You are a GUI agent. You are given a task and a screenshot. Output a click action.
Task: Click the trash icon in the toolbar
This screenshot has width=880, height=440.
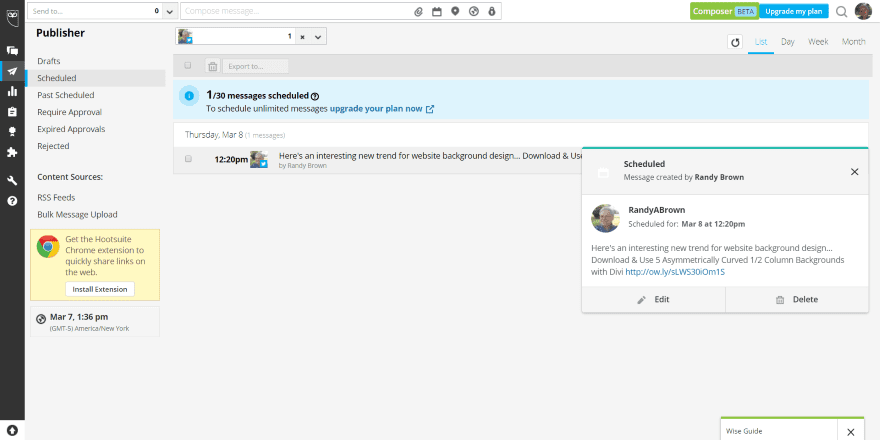point(212,66)
